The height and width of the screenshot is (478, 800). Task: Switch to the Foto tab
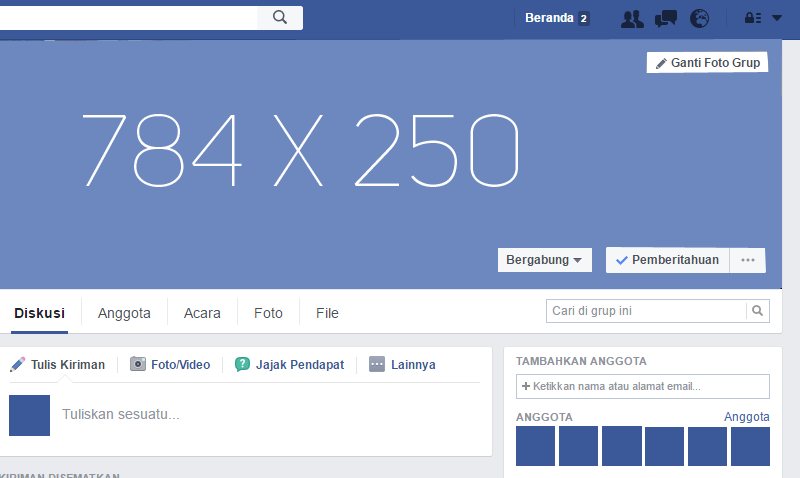pos(268,313)
